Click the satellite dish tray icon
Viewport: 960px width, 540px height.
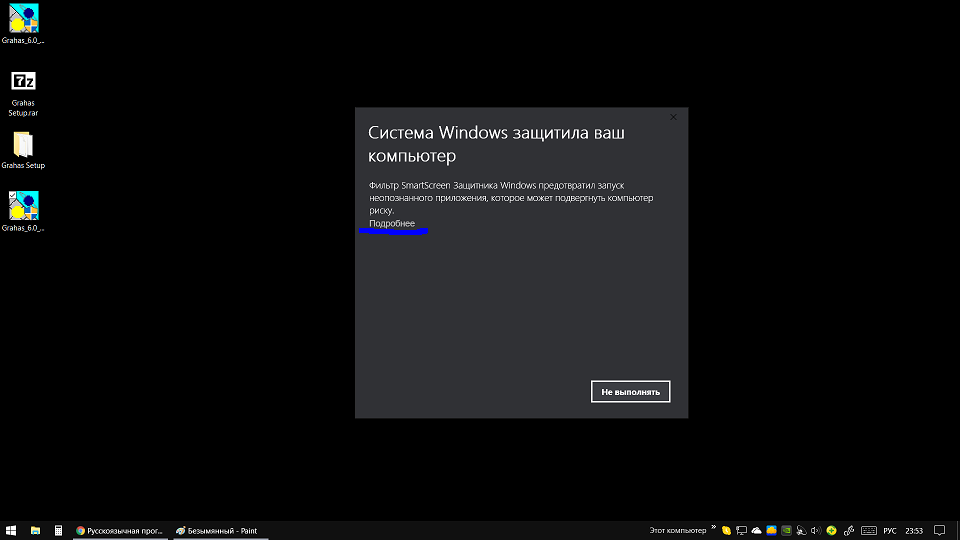point(801,531)
